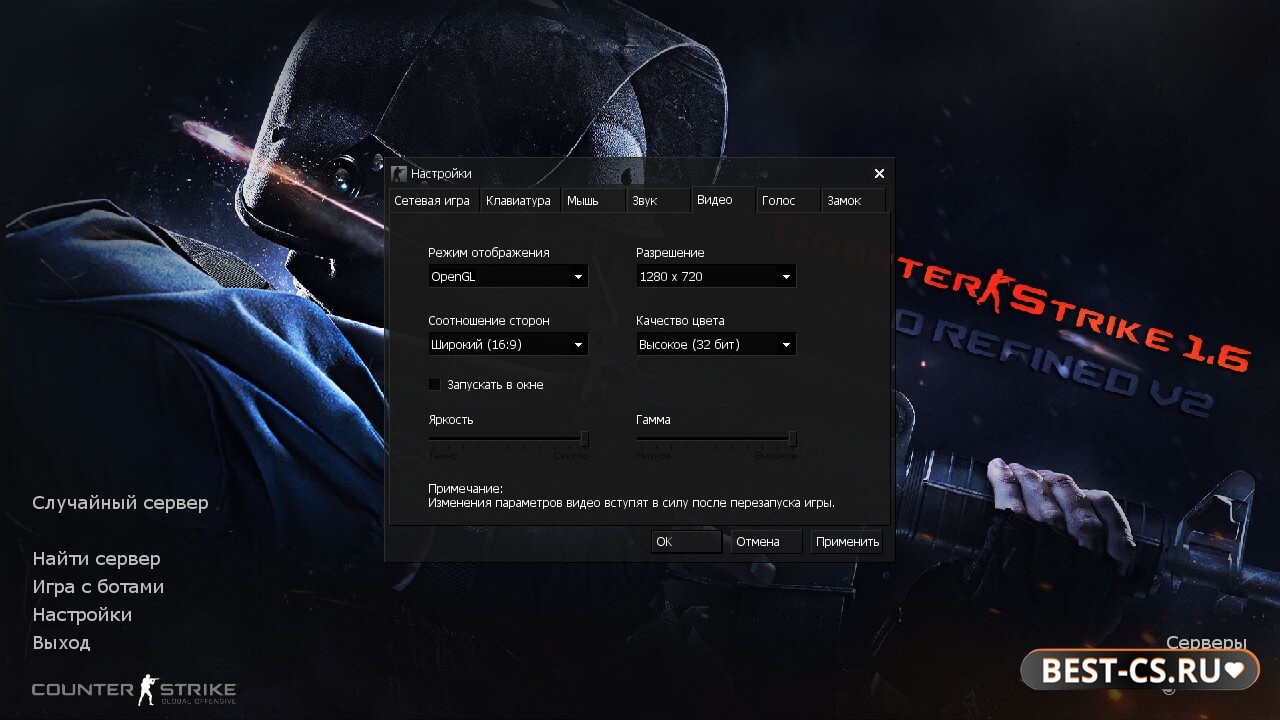Adjust the Гамма slider handle
The height and width of the screenshot is (720, 1280).
[793, 438]
